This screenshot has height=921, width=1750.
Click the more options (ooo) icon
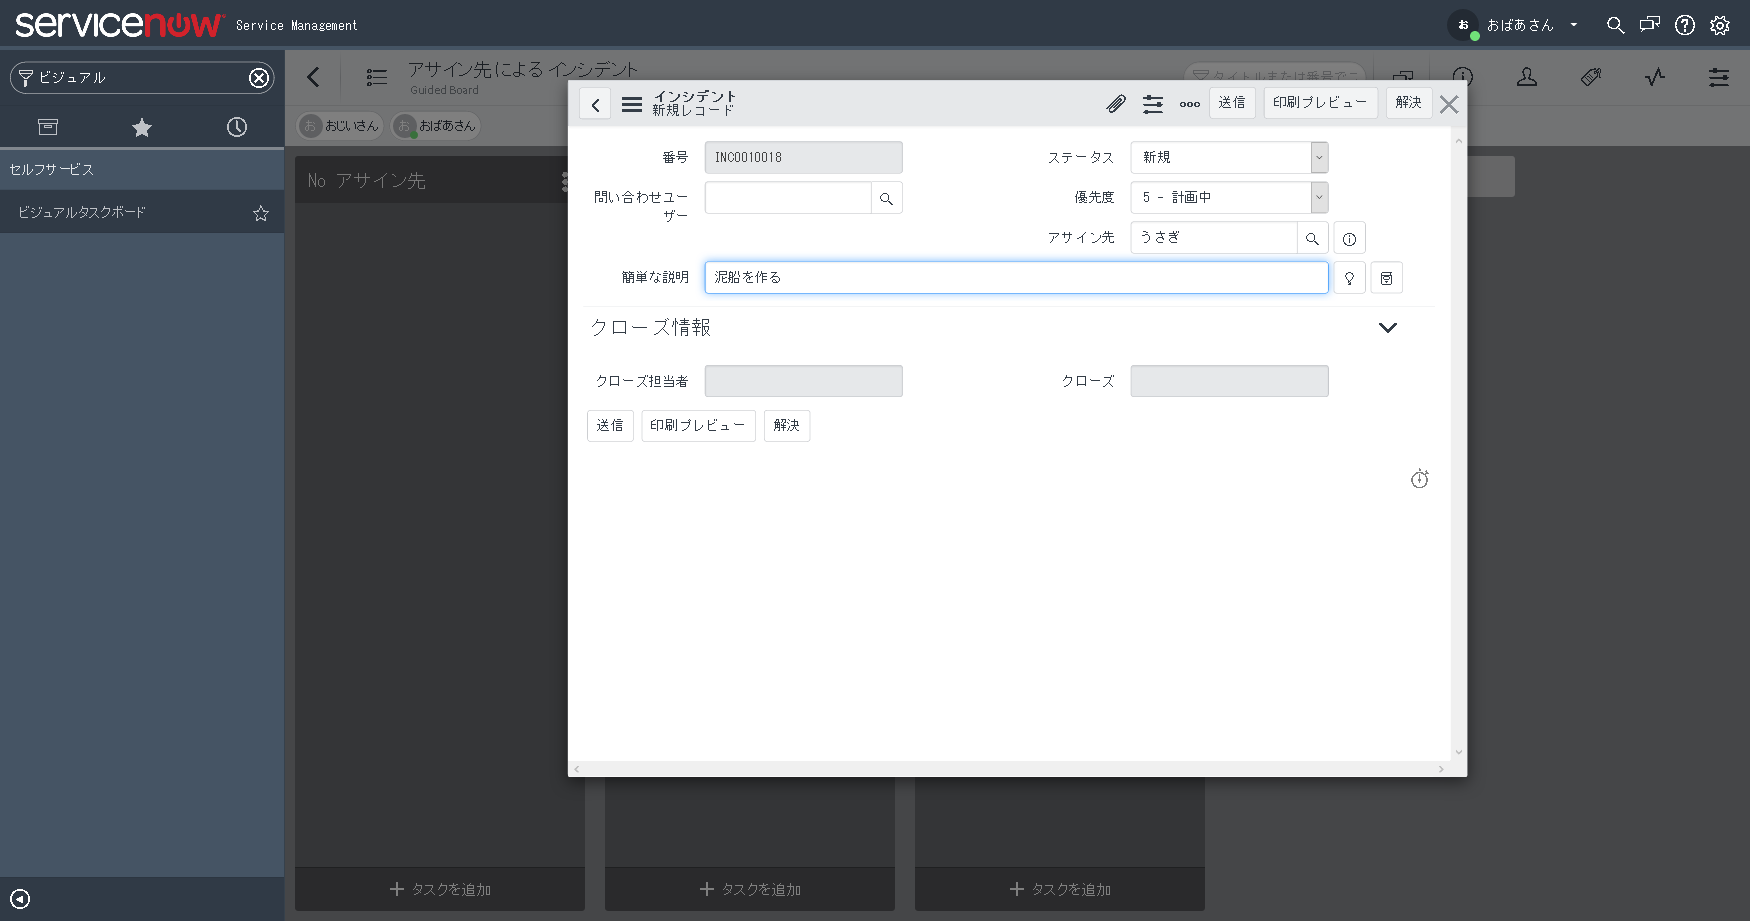pos(1188,103)
